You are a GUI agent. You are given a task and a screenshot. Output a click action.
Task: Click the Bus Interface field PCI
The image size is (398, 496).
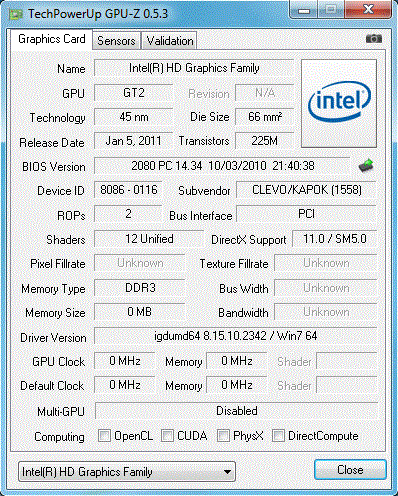[306, 214]
